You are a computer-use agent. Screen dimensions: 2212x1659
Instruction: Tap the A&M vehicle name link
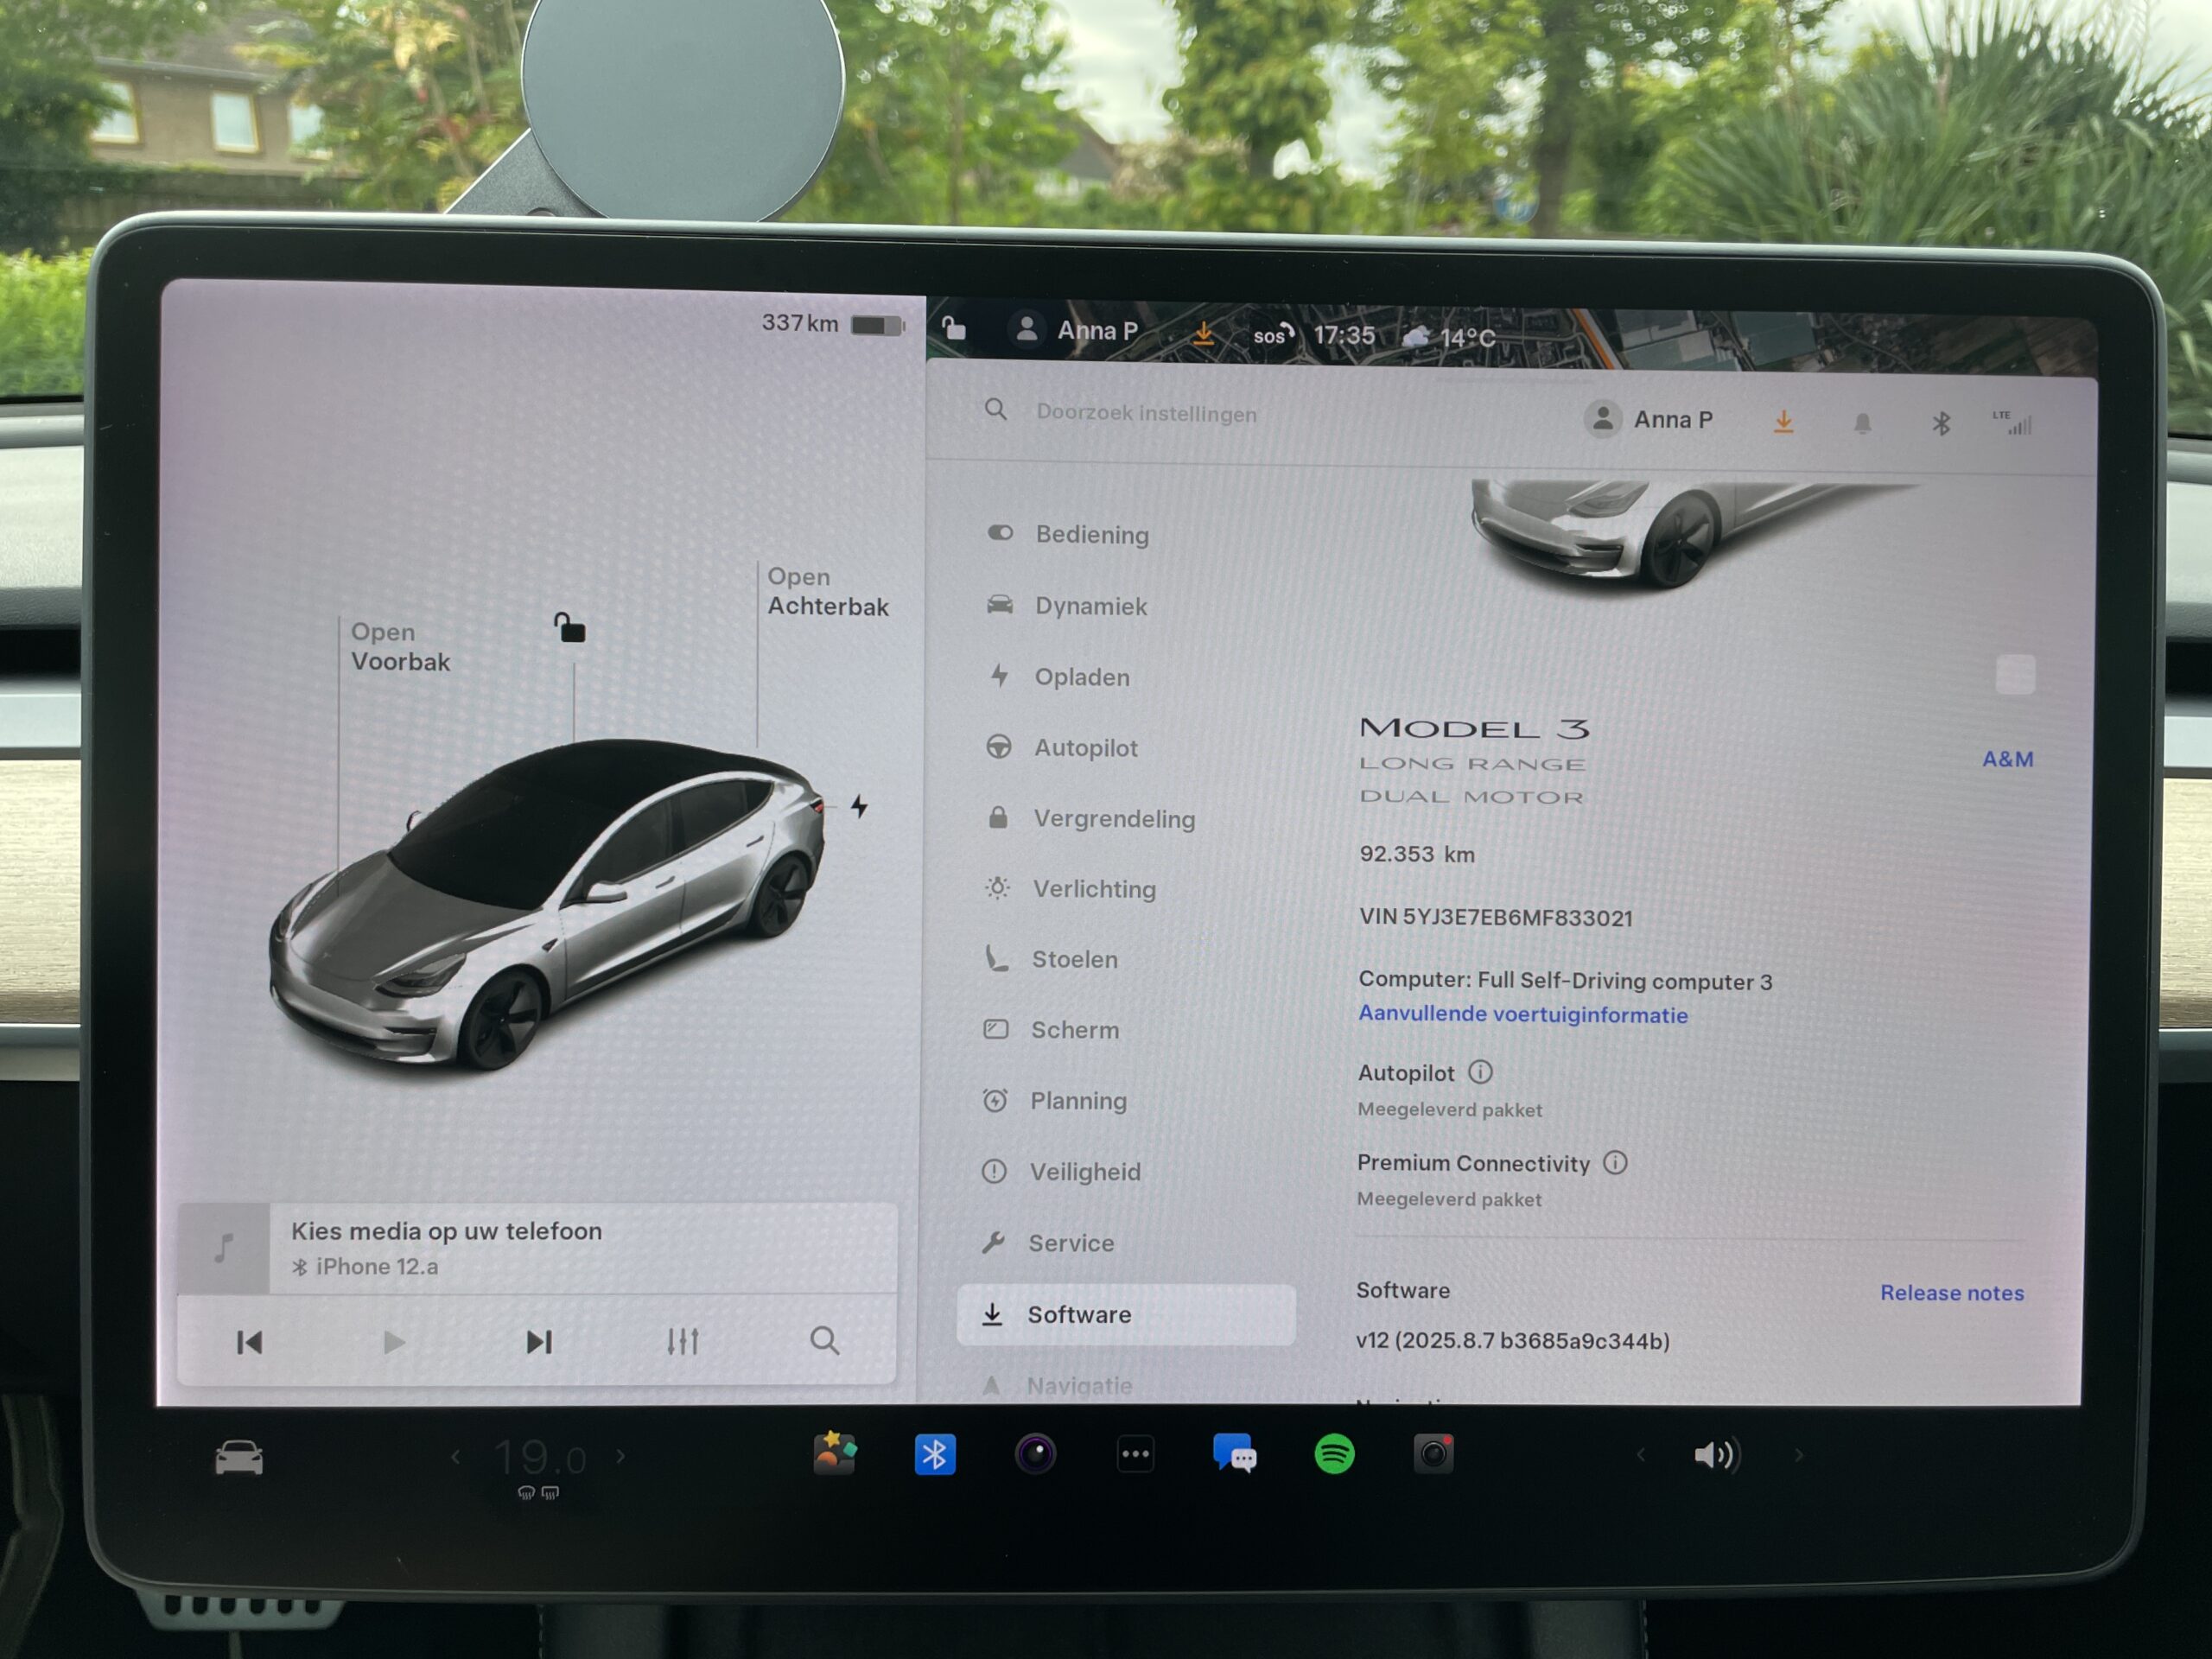(x=2007, y=759)
